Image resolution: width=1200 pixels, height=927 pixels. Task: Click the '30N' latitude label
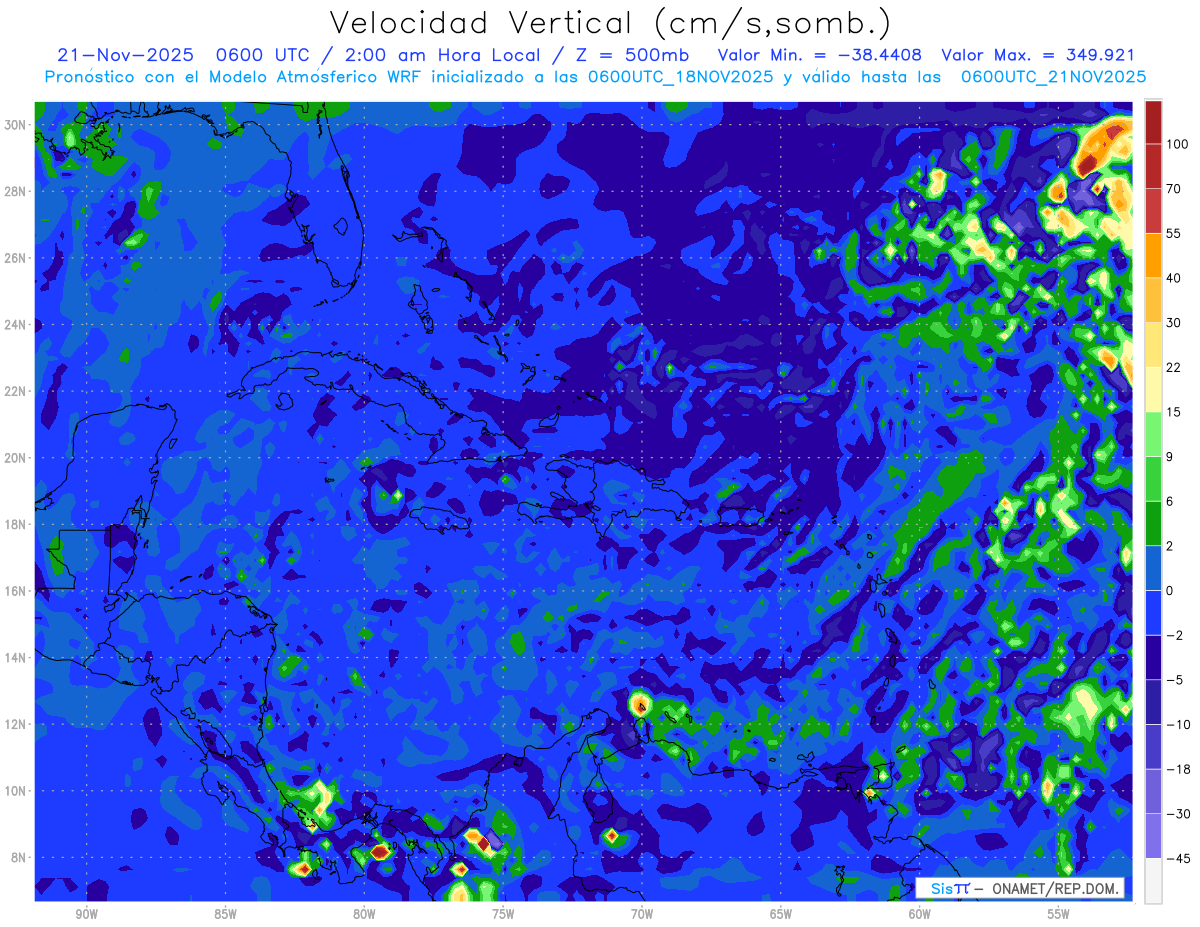17,125
